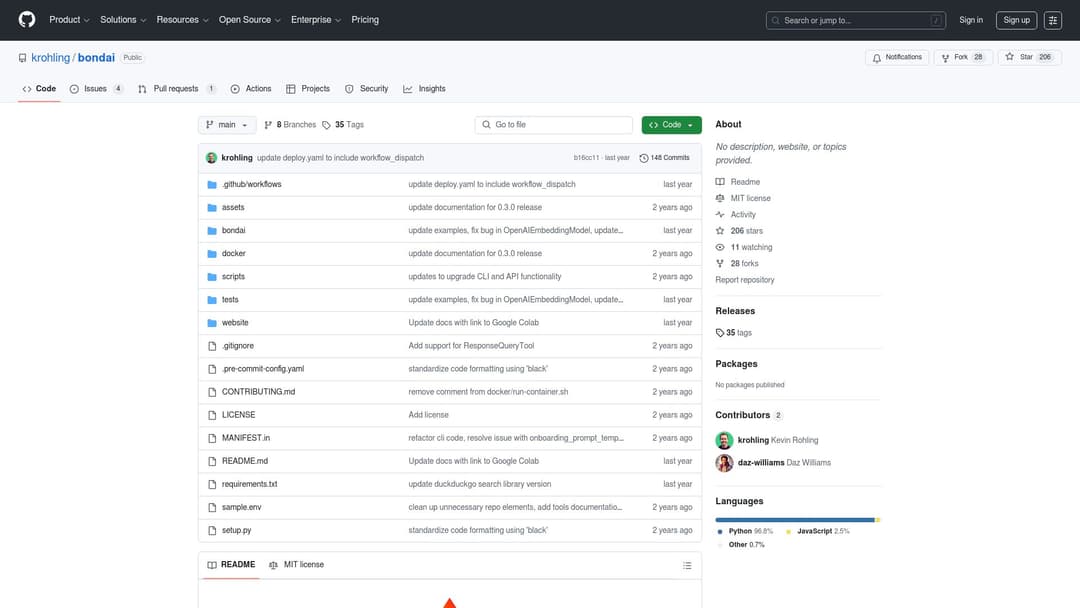The image size is (1080, 608).
Task: Click the notifications bell icon
Action: click(x=876, y=58)
